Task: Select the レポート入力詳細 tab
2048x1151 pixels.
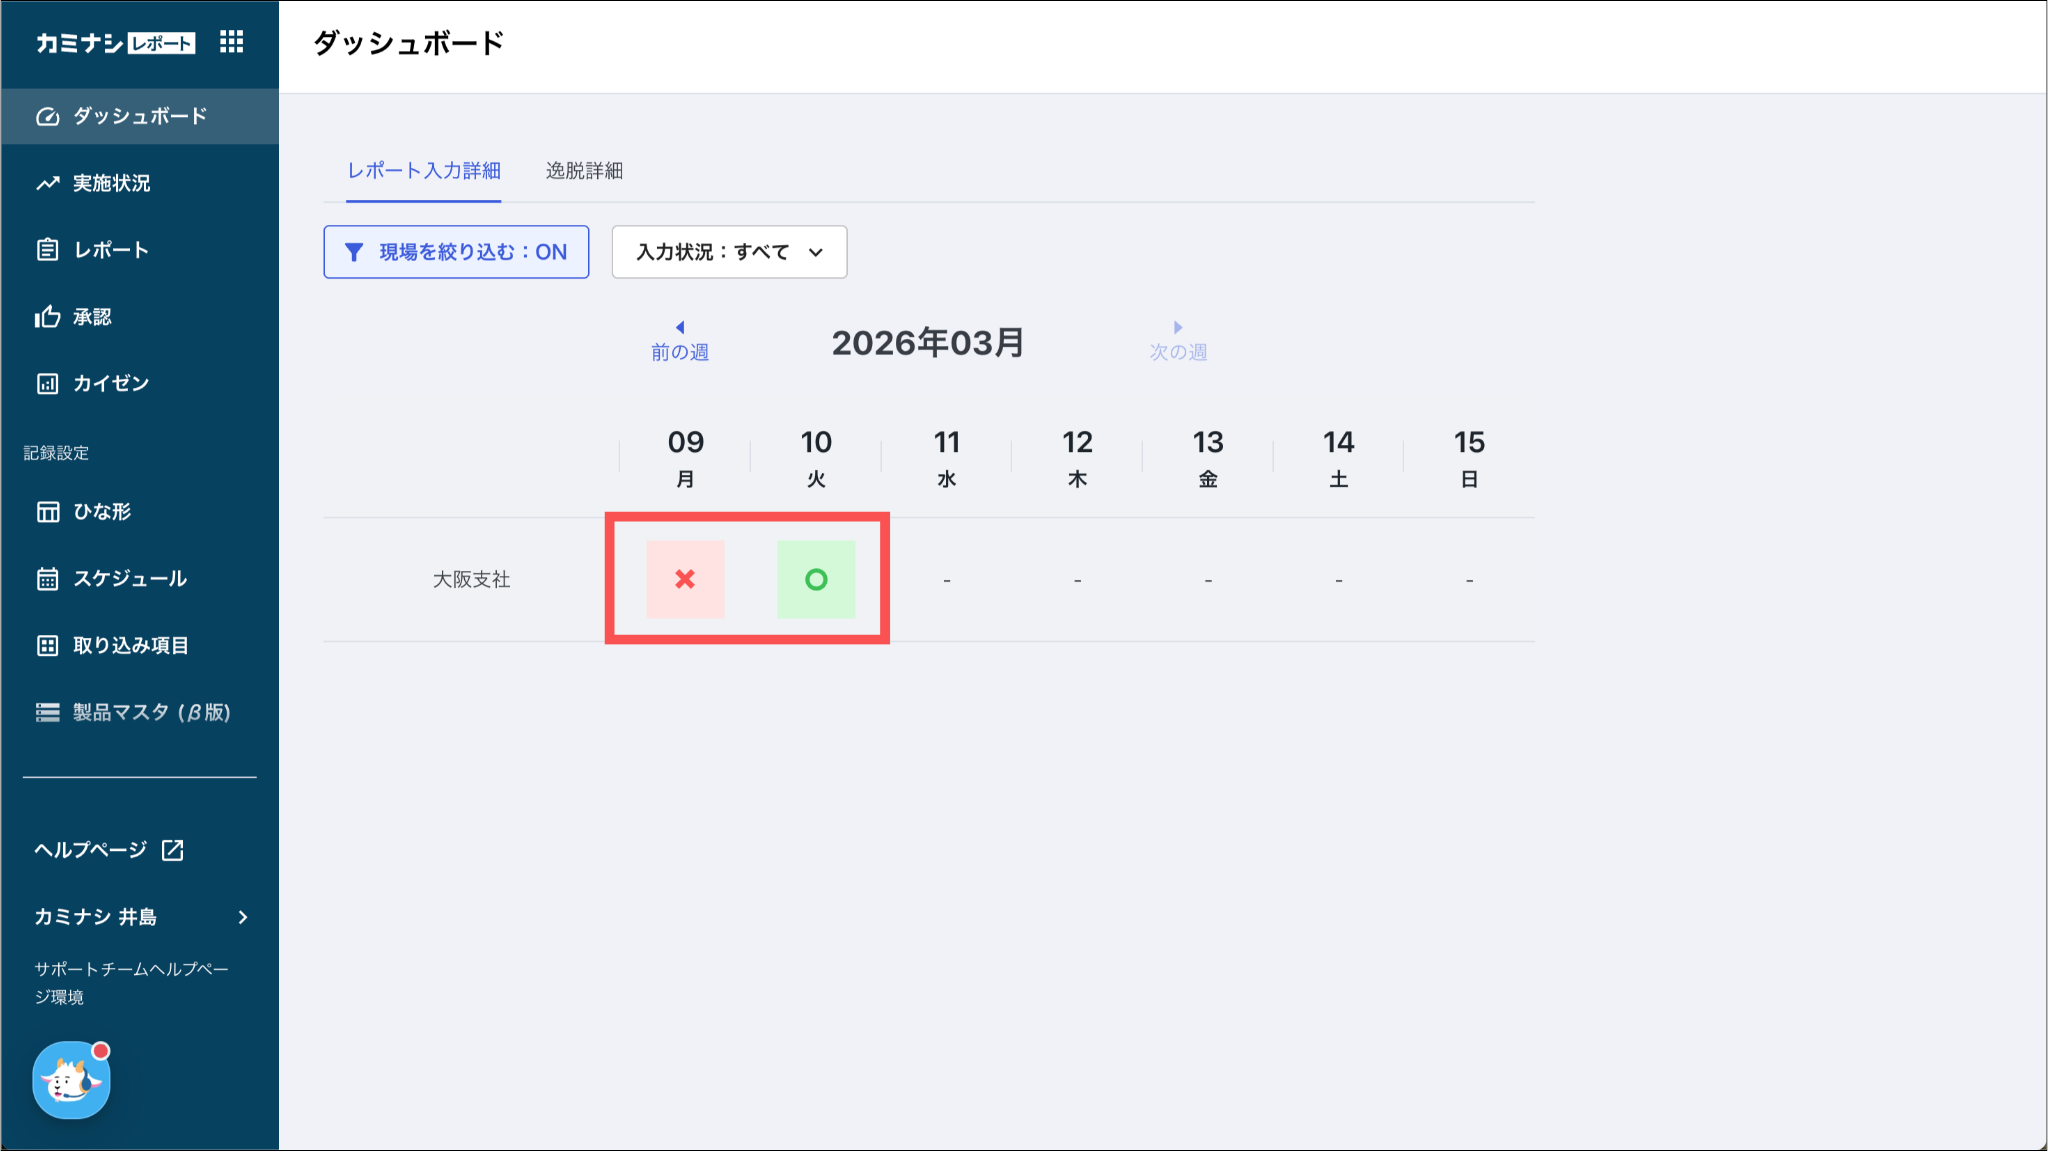Action: [x=424, y=171]
